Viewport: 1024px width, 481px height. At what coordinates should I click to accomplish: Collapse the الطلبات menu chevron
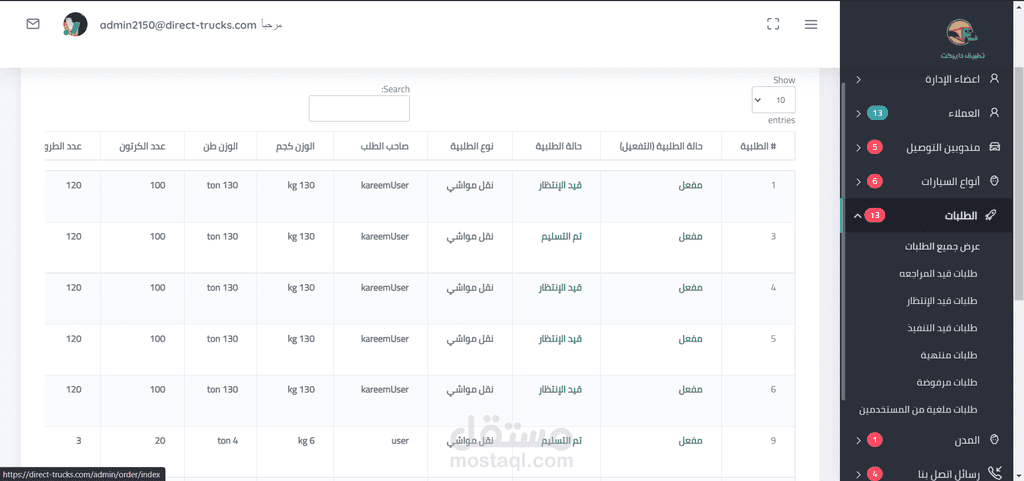[x=857, y=215]
